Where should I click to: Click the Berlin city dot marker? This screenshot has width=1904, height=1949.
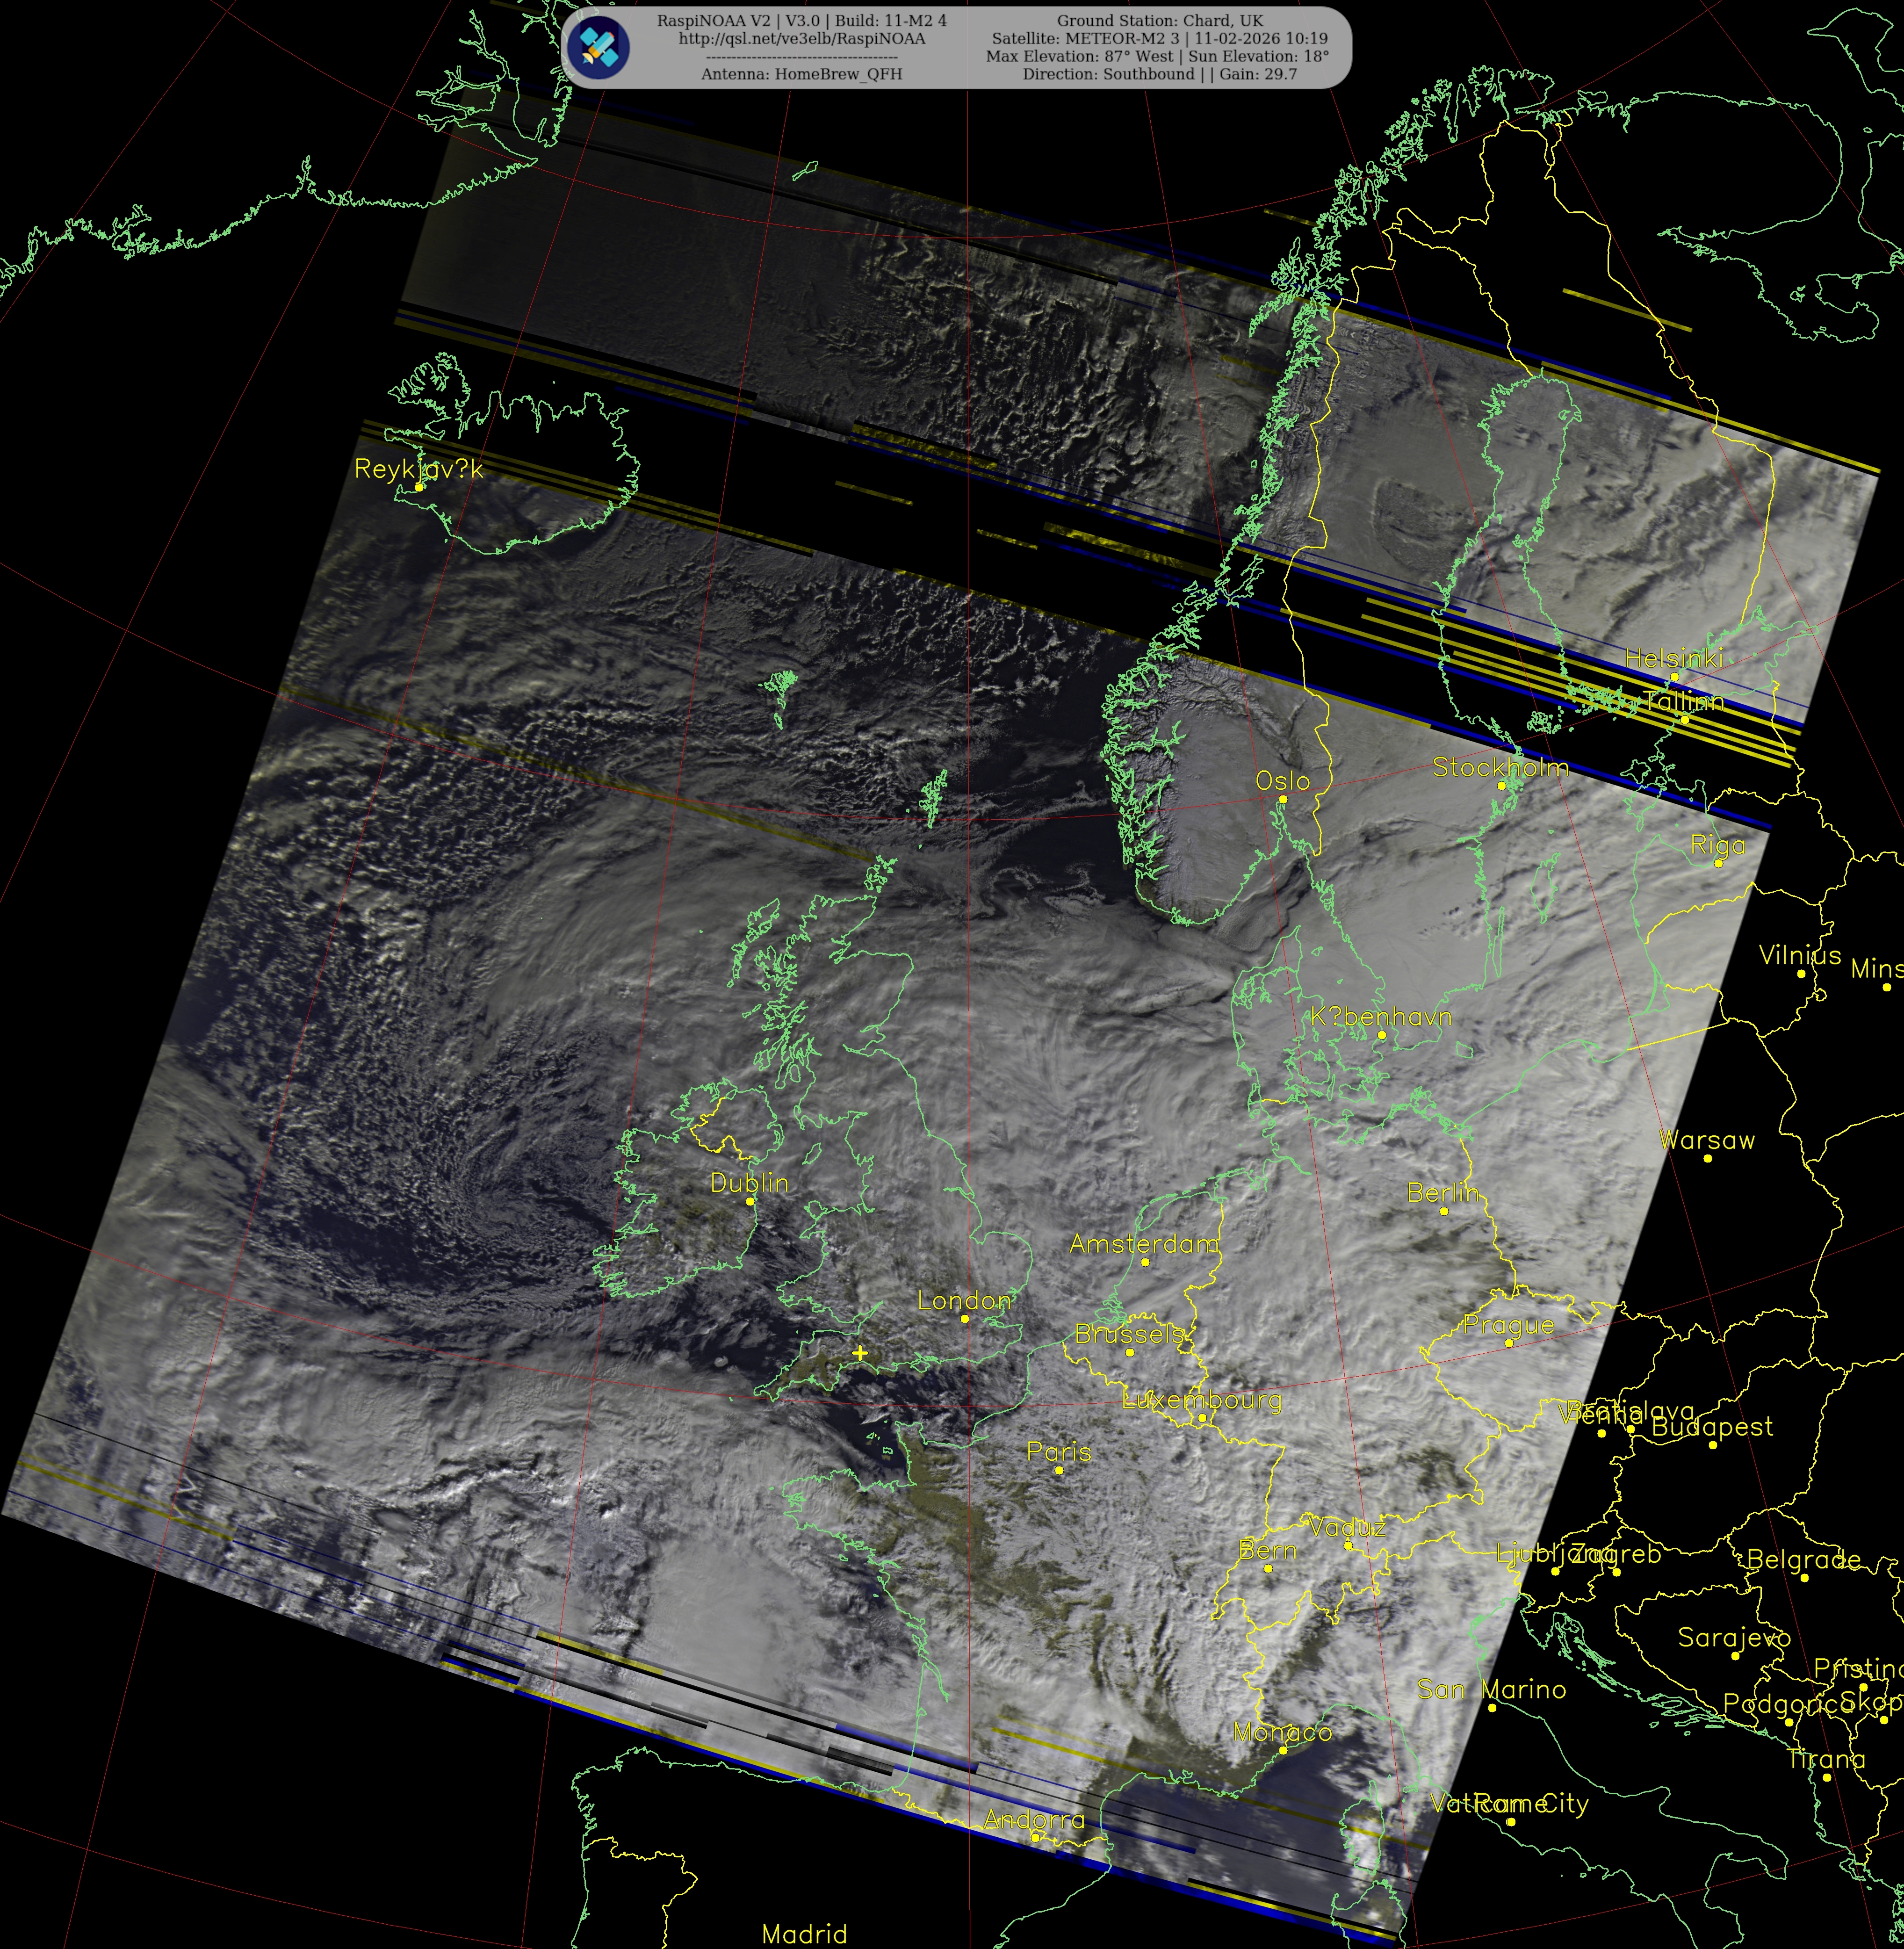1444,1211
